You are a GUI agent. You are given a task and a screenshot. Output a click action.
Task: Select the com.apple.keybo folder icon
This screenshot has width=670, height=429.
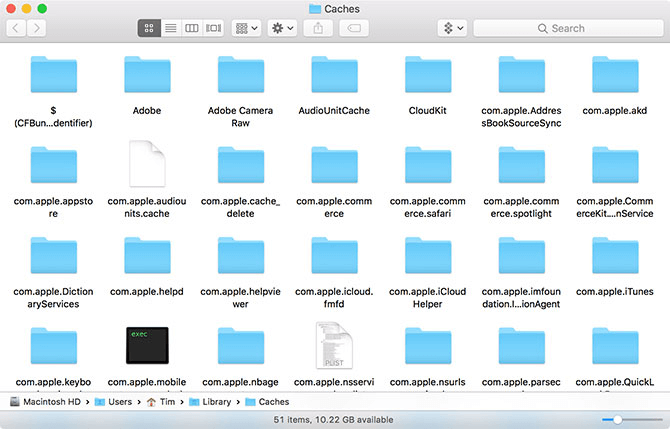click(x=53, y=346)
